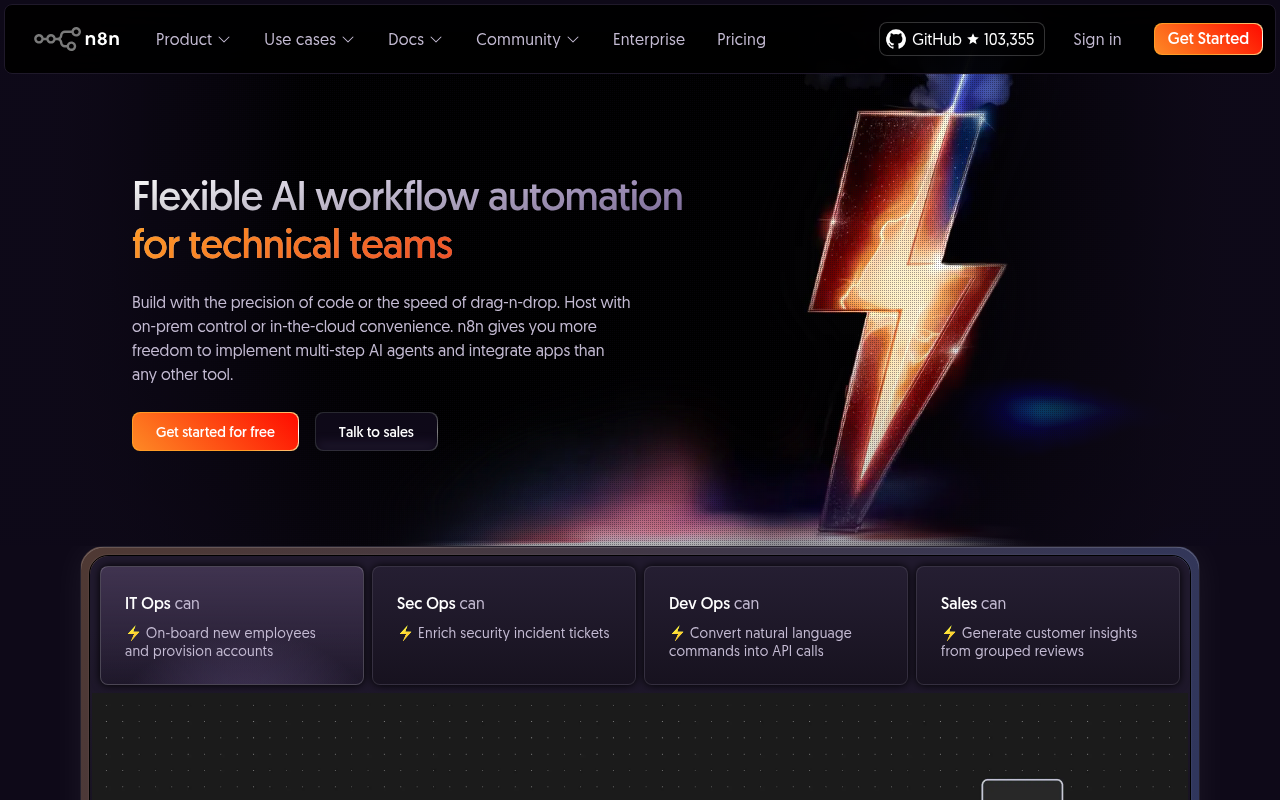Click the lightning bolt in the Sec Ops card

[405, 633]
